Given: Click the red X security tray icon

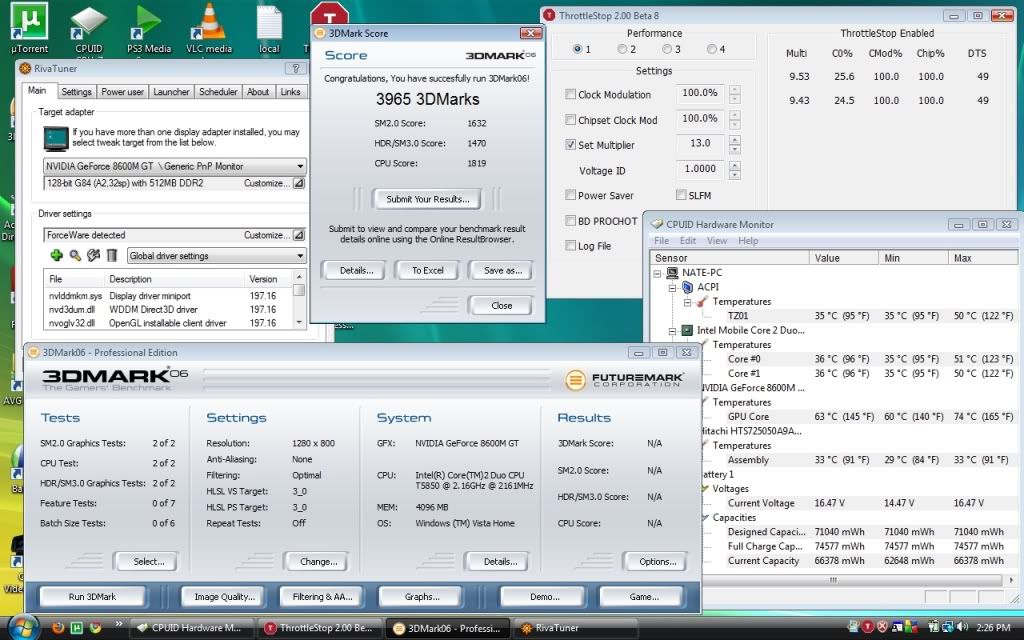Looking at the screenshot, I should (x=883, y=627).
